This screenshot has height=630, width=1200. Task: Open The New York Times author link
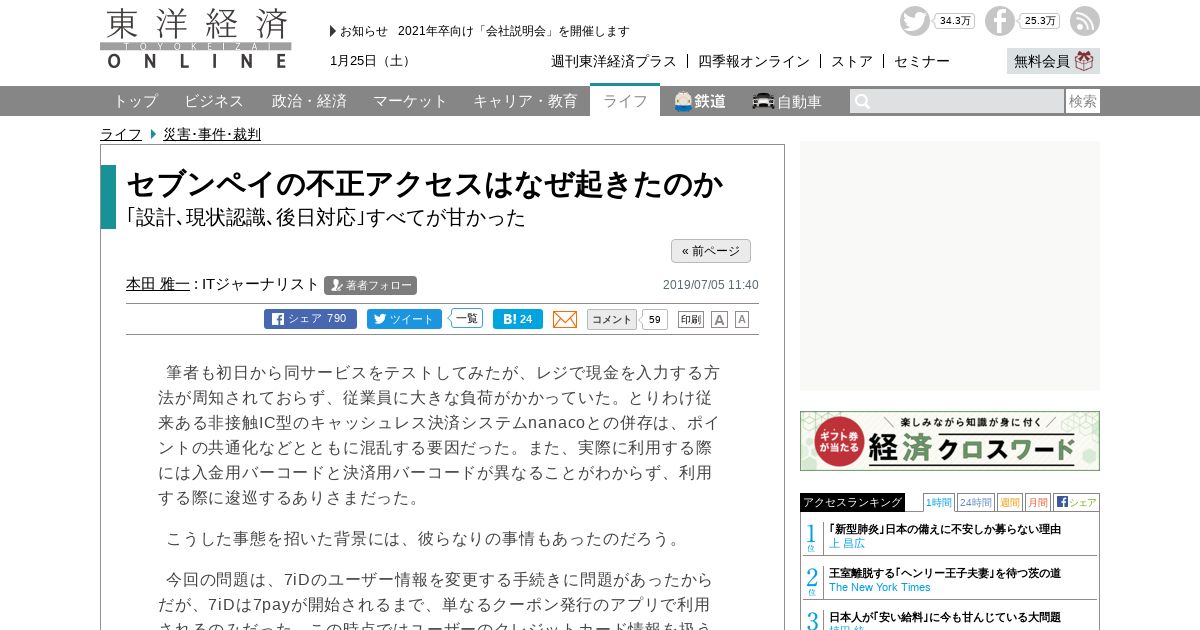pyautogui.click(x=880, y=587)
